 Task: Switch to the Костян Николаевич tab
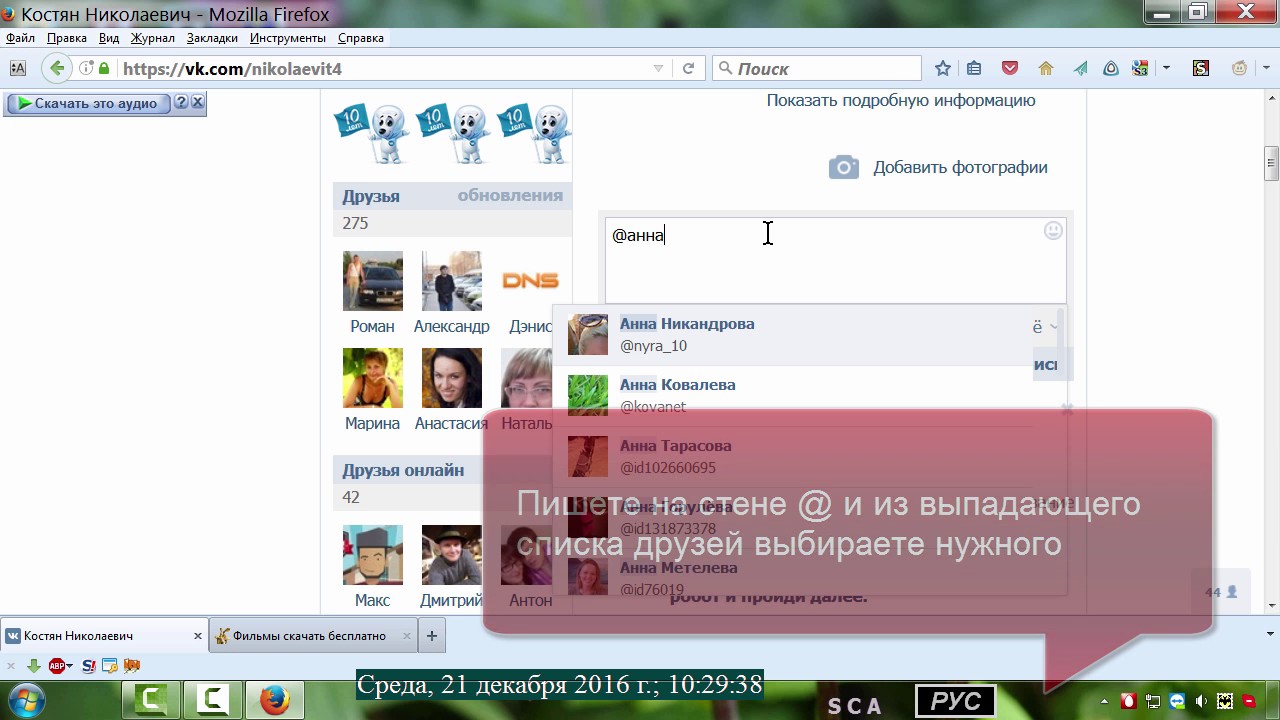coord(104,635)
